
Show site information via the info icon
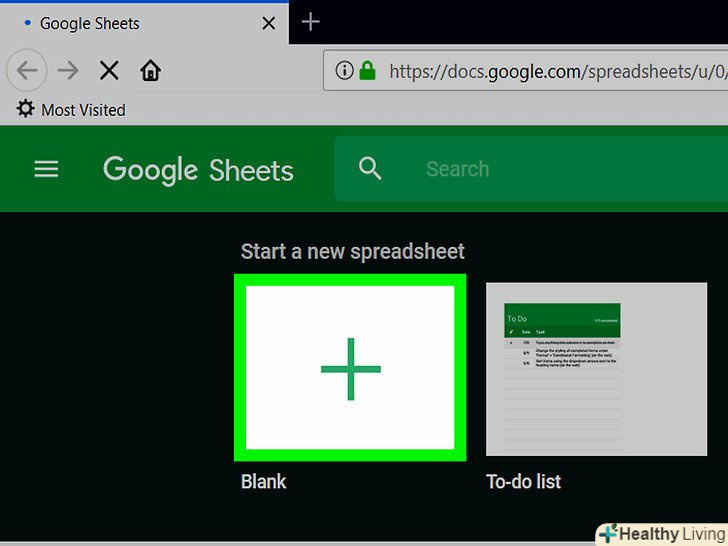coord(344,71)
